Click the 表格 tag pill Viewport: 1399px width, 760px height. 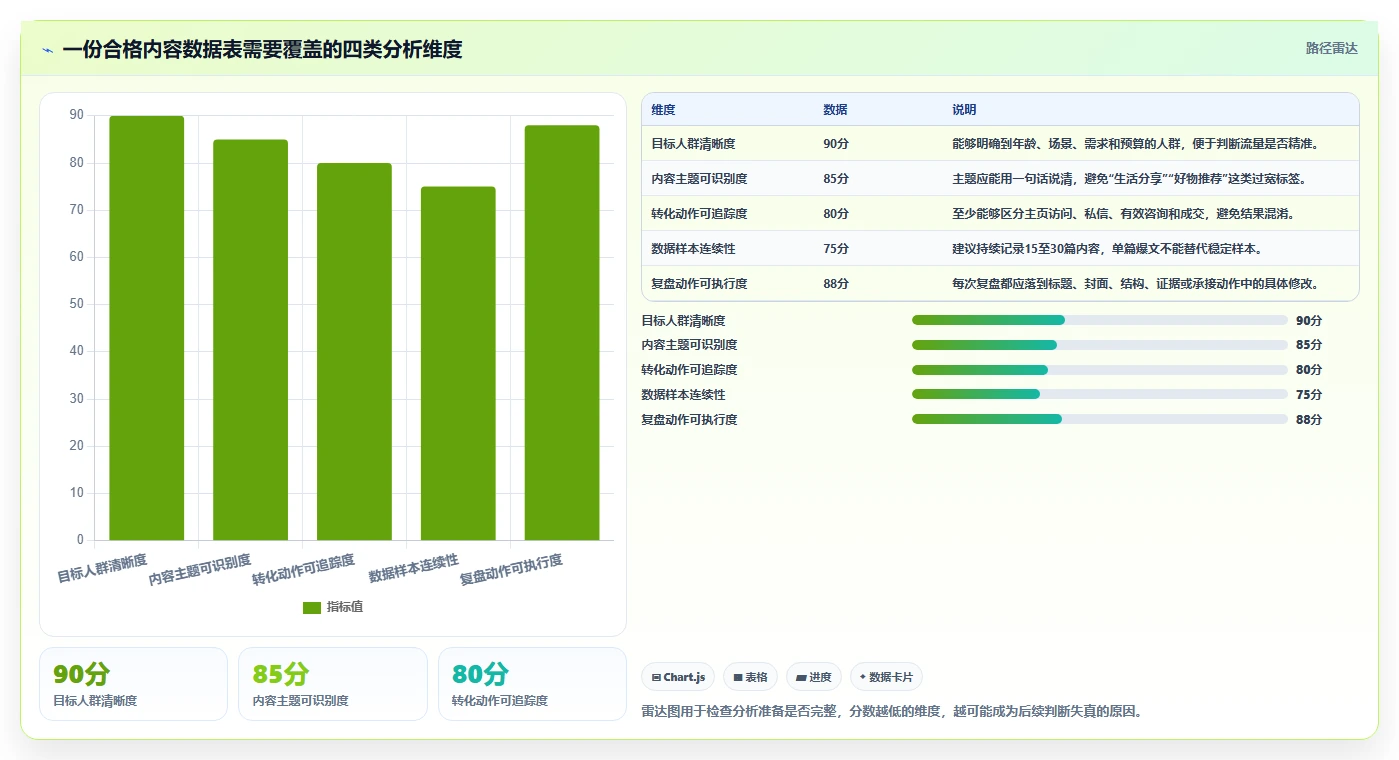click(x=750, y=677)
